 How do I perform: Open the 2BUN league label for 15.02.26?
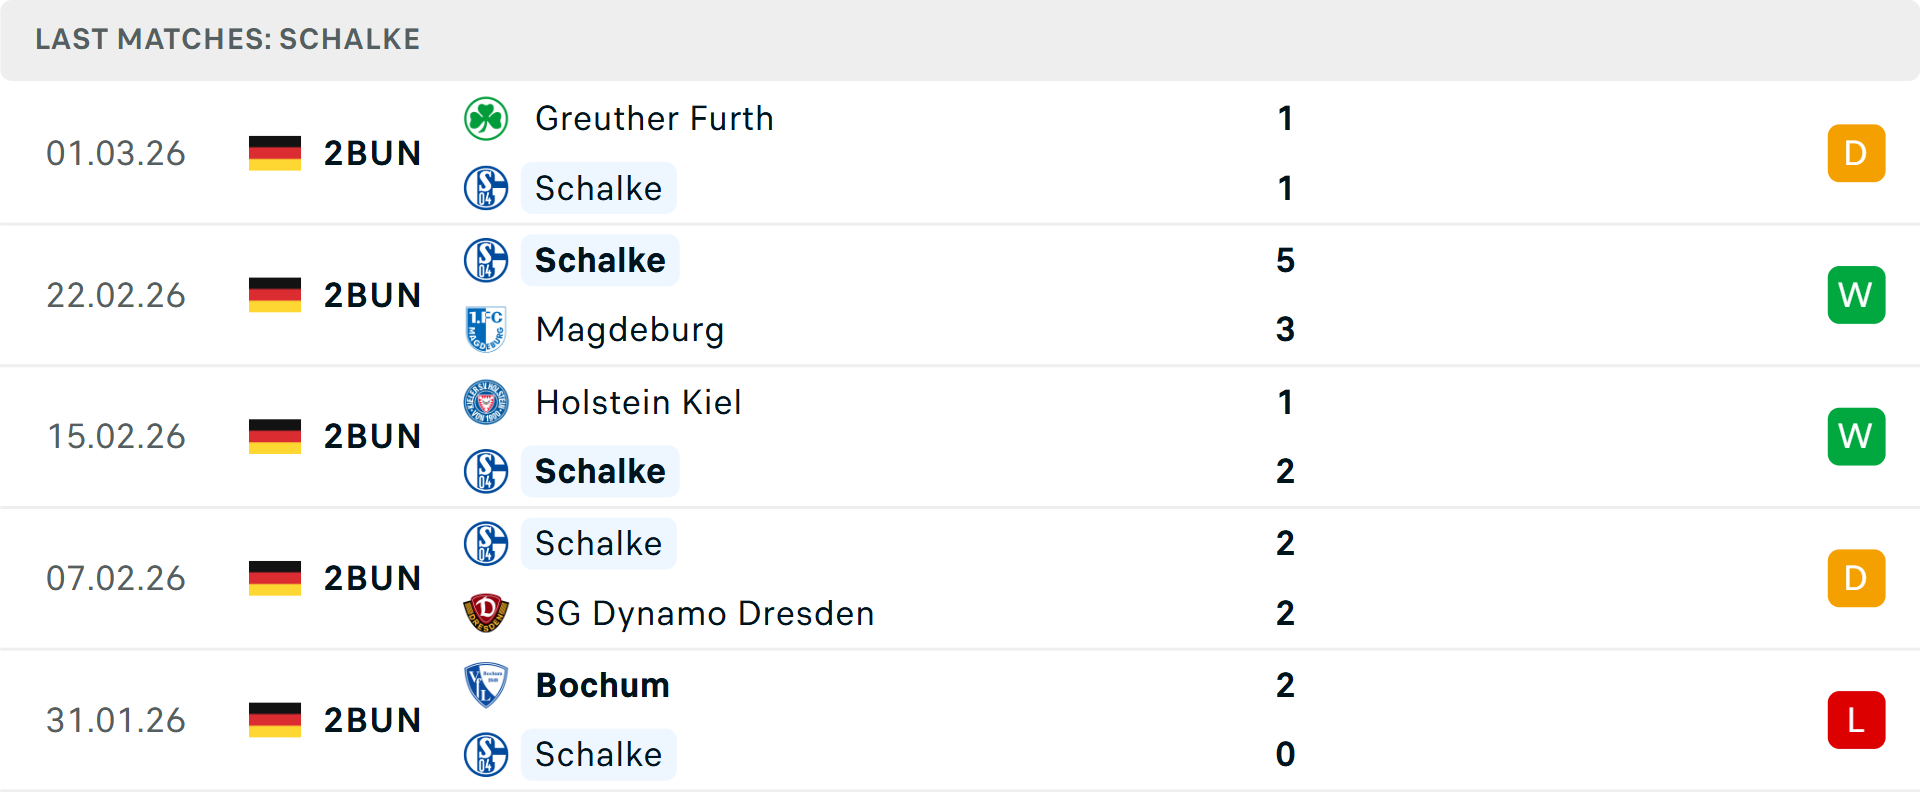pos(372,435)
